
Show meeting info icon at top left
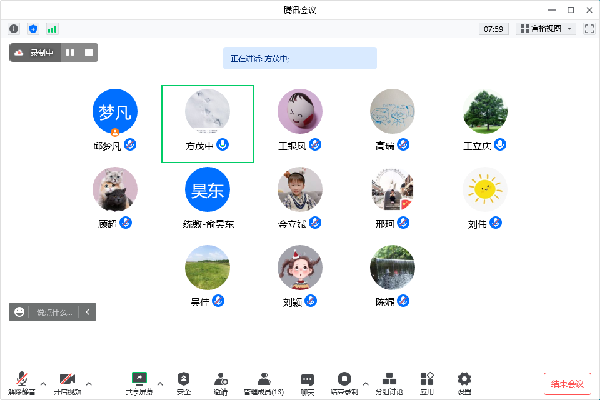coord(14,29)
